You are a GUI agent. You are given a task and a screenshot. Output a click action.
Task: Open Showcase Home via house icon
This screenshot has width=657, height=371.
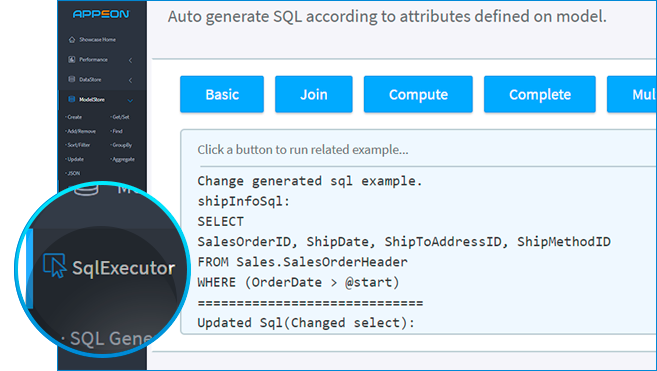pos(72,39)
